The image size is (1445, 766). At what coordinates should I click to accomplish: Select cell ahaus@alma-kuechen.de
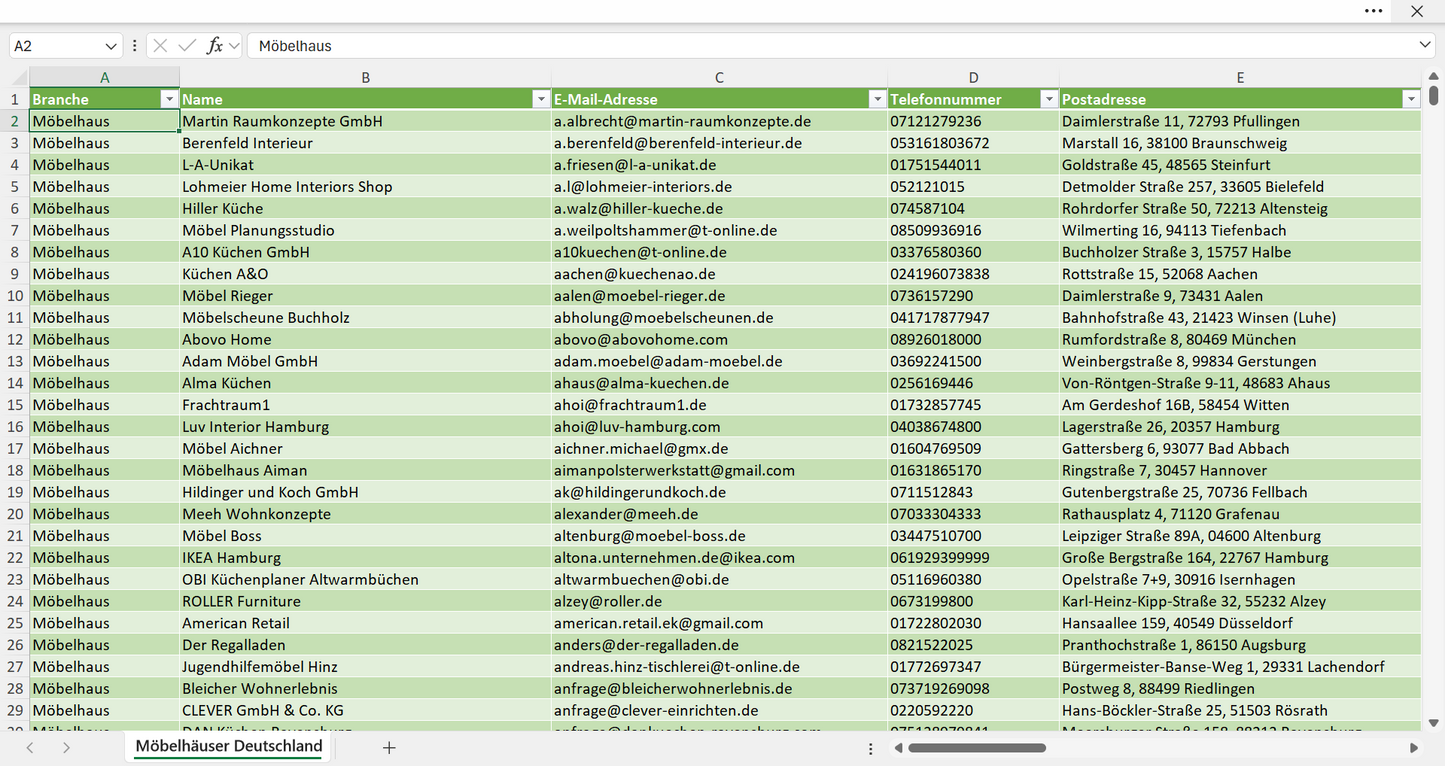pos(719,383)
